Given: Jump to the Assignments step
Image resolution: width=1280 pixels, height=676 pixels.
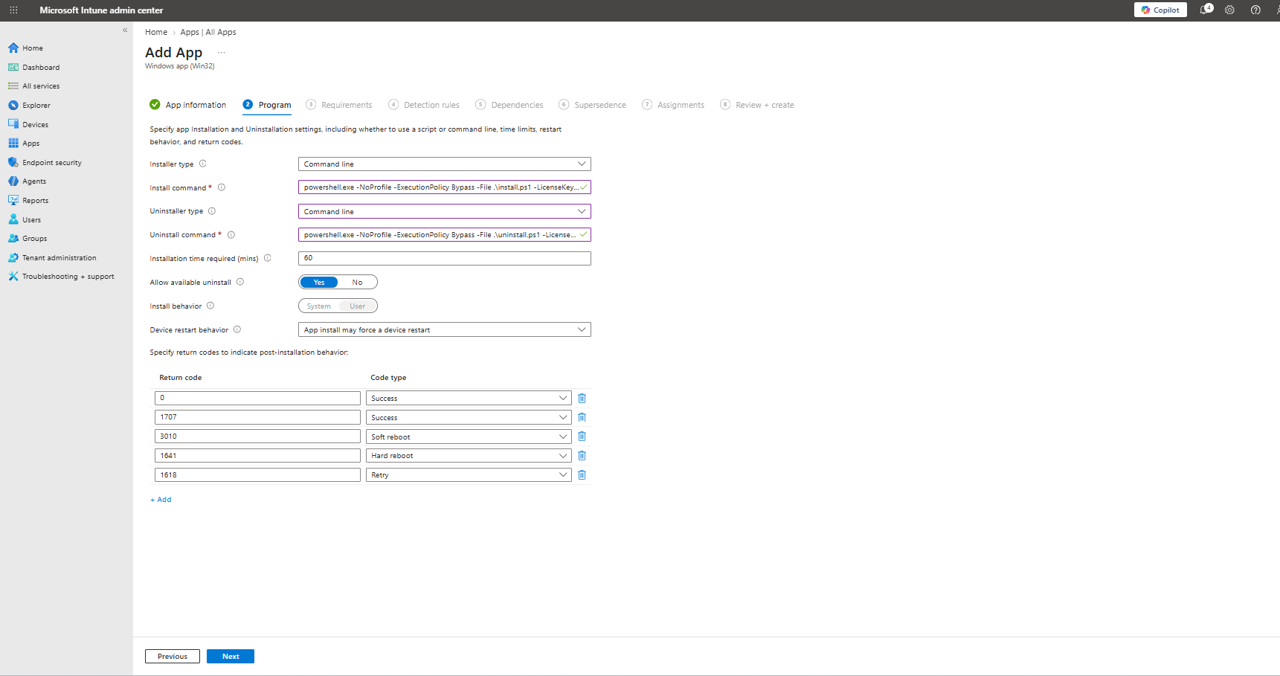Looking at the screenshot, I should [673, 105].
